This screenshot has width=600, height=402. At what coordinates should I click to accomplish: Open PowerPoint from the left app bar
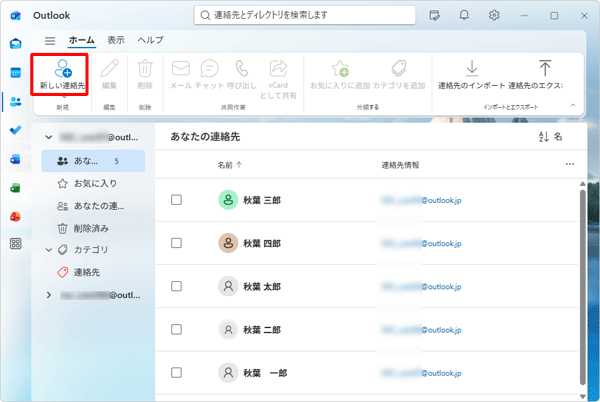coord(16,216)
